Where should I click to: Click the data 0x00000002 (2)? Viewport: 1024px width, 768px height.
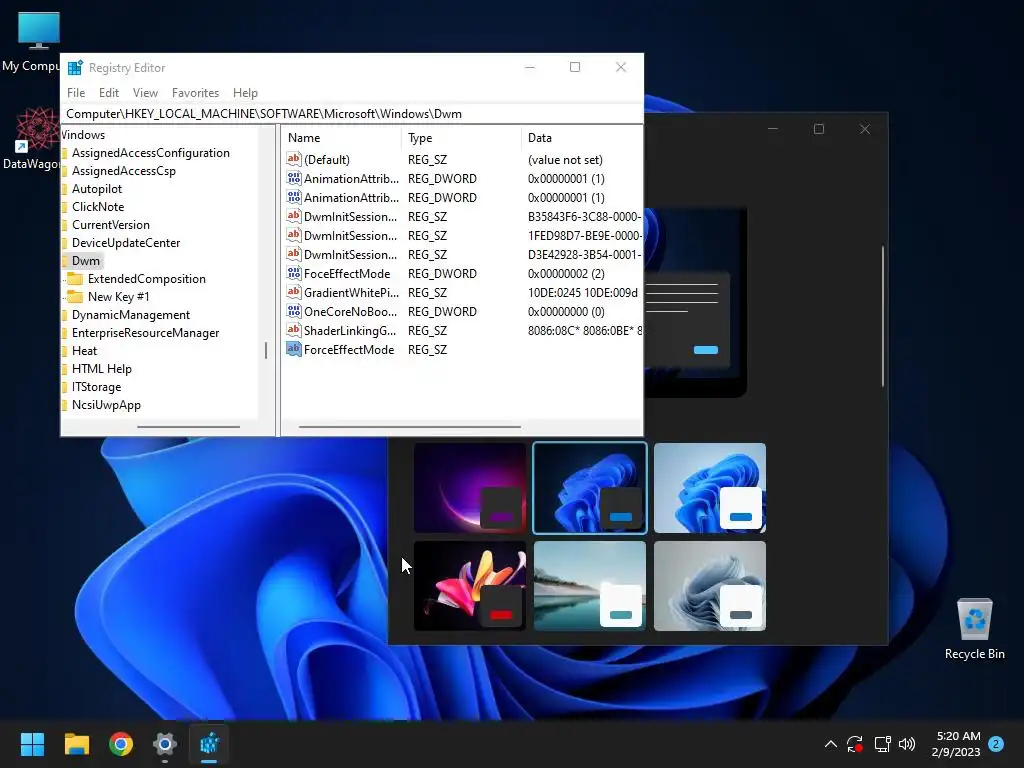(x=566, y=274)
